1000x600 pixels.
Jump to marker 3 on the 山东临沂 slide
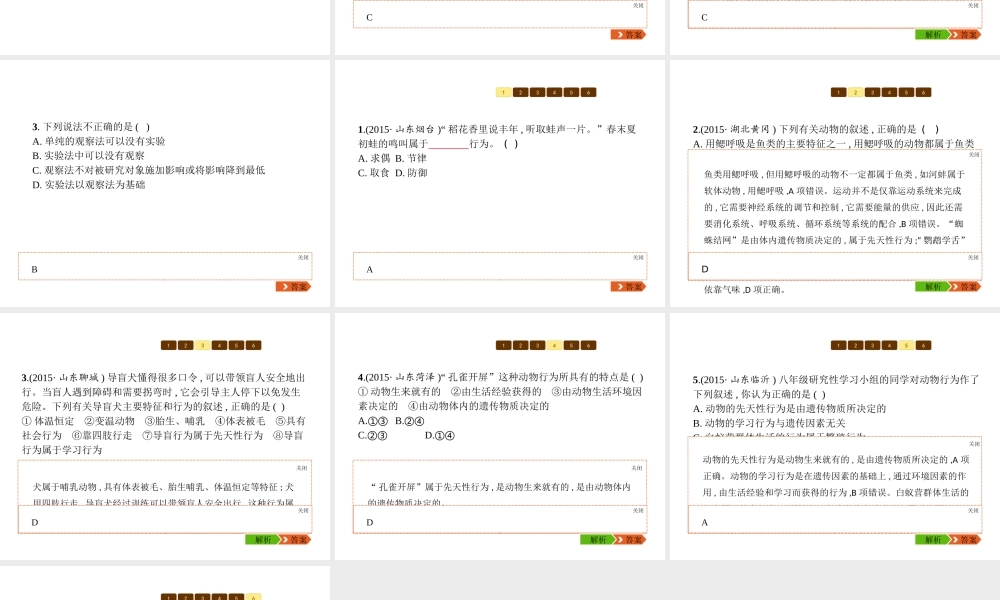click(x=872, y=346)
